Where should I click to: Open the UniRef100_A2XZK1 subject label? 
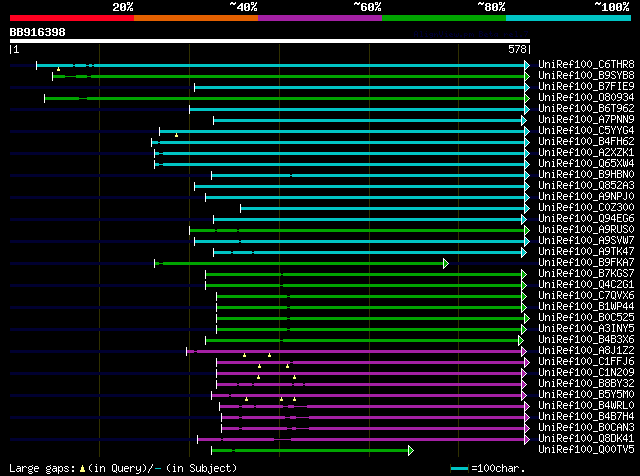586,153
